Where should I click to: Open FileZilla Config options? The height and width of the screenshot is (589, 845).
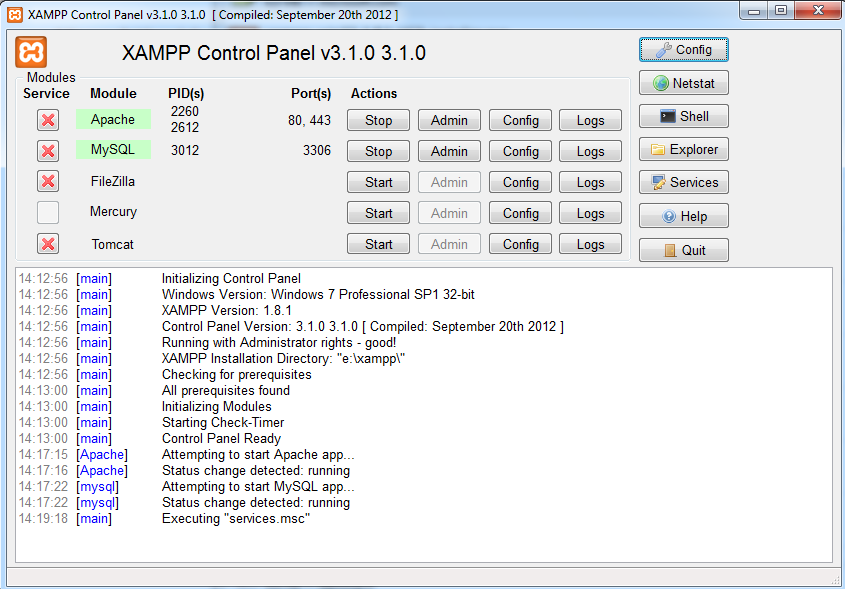(x=521, y=182)
